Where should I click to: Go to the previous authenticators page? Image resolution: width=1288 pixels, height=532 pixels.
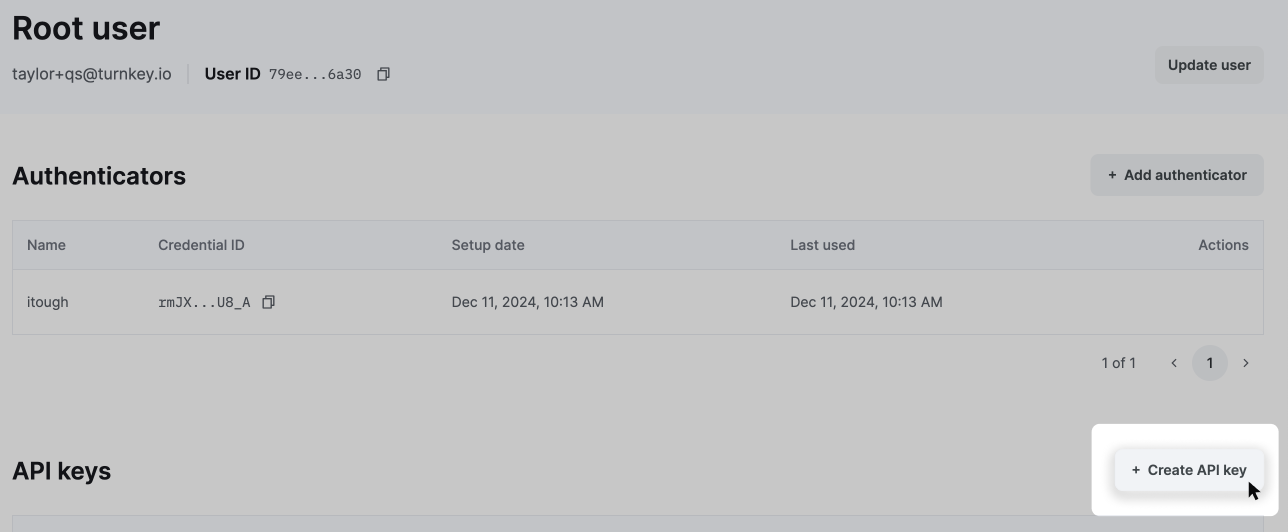coord(1174,363)
